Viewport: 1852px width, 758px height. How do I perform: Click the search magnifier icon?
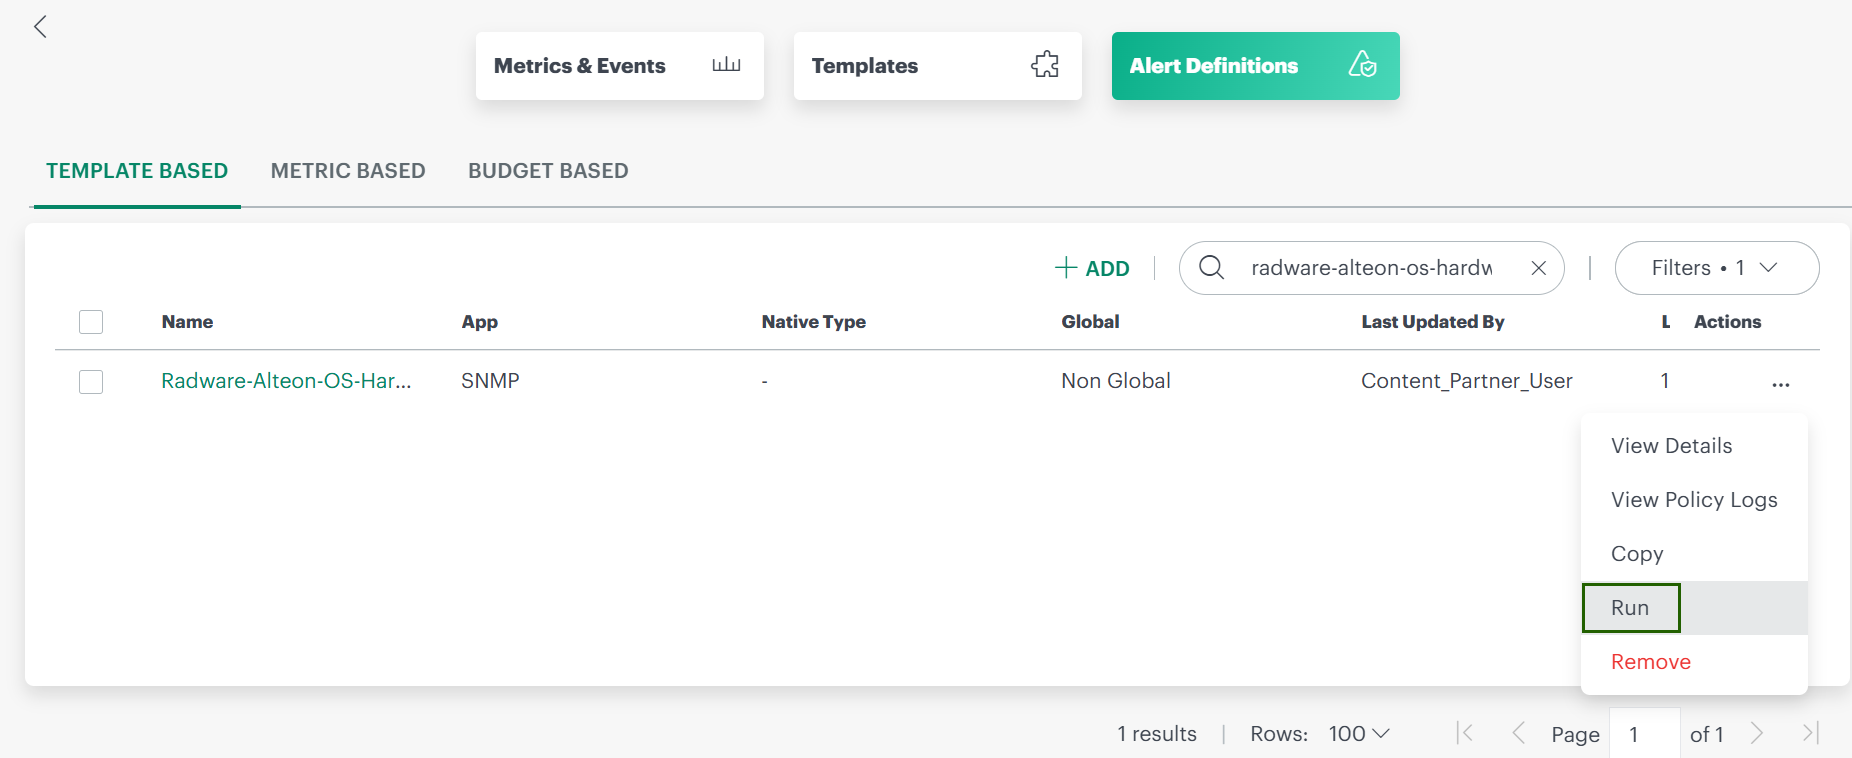[1211, 267]
